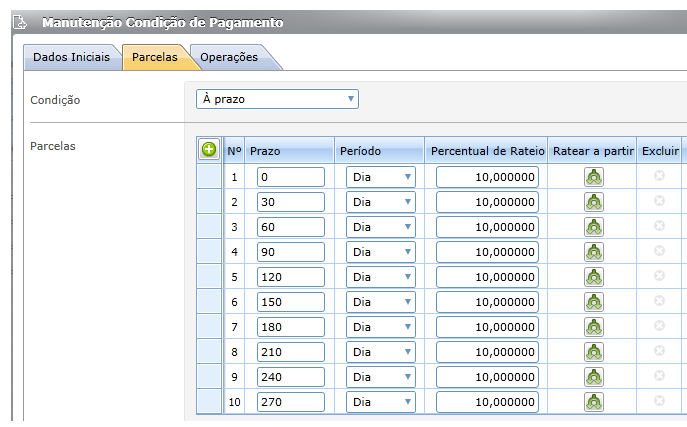The width and height of the screenshot is (687, 427).
Task: Click Ratear a partir icon in row 6
Action: click(x=594, y=302)
